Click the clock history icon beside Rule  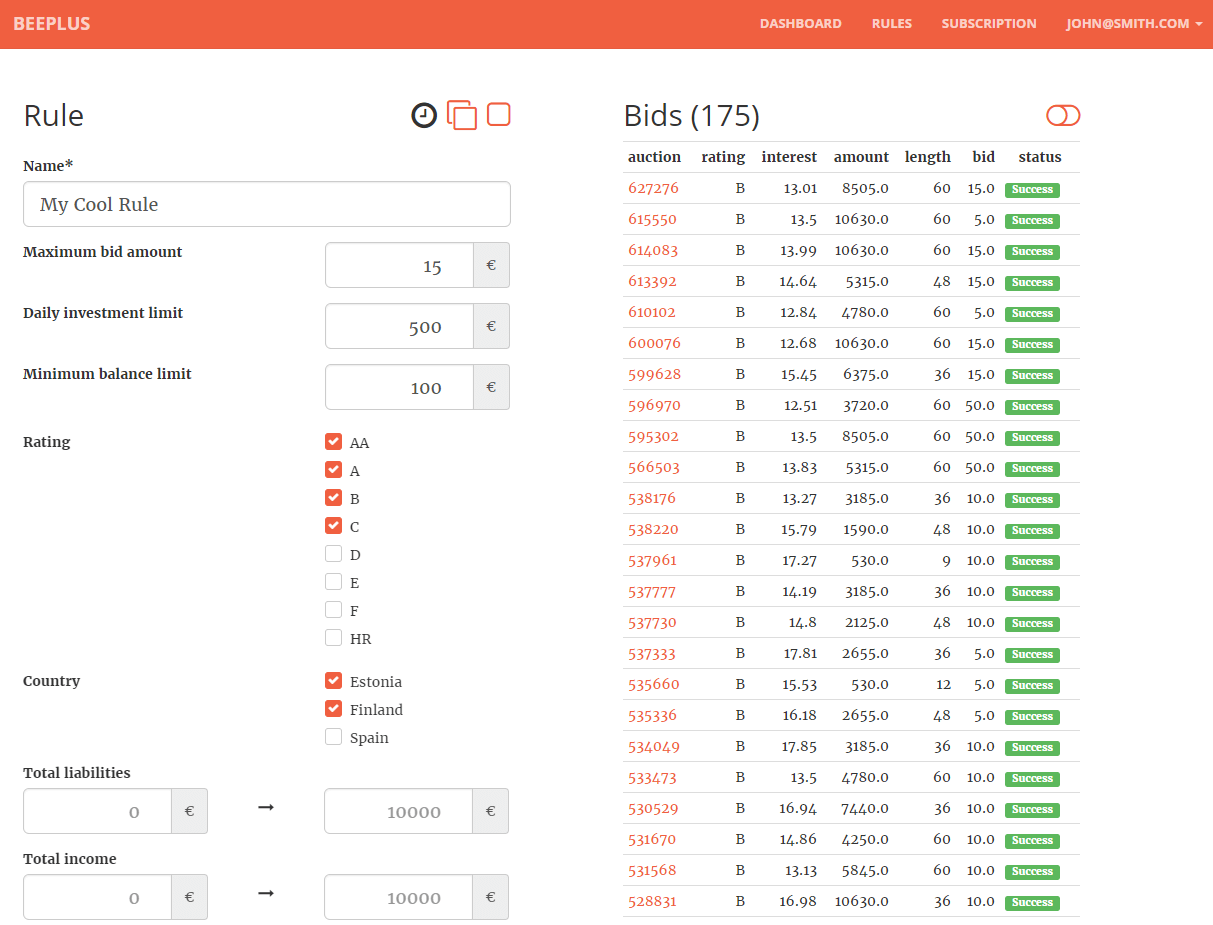(424, 116)
